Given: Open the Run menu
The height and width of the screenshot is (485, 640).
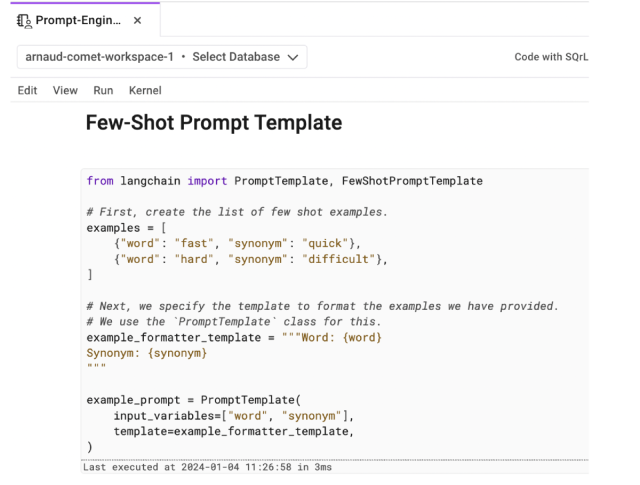Looking at the screenshot, I should [103, 90].
